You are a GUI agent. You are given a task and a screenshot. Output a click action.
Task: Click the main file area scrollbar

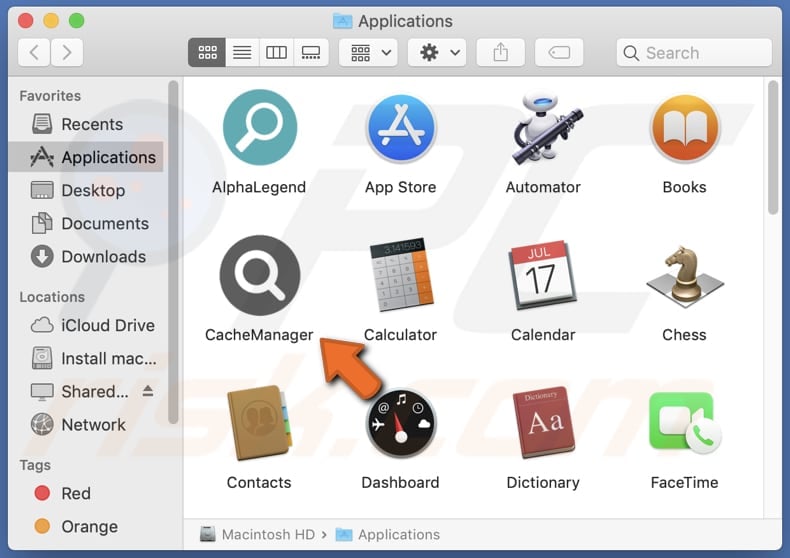(x=772, y=148)
